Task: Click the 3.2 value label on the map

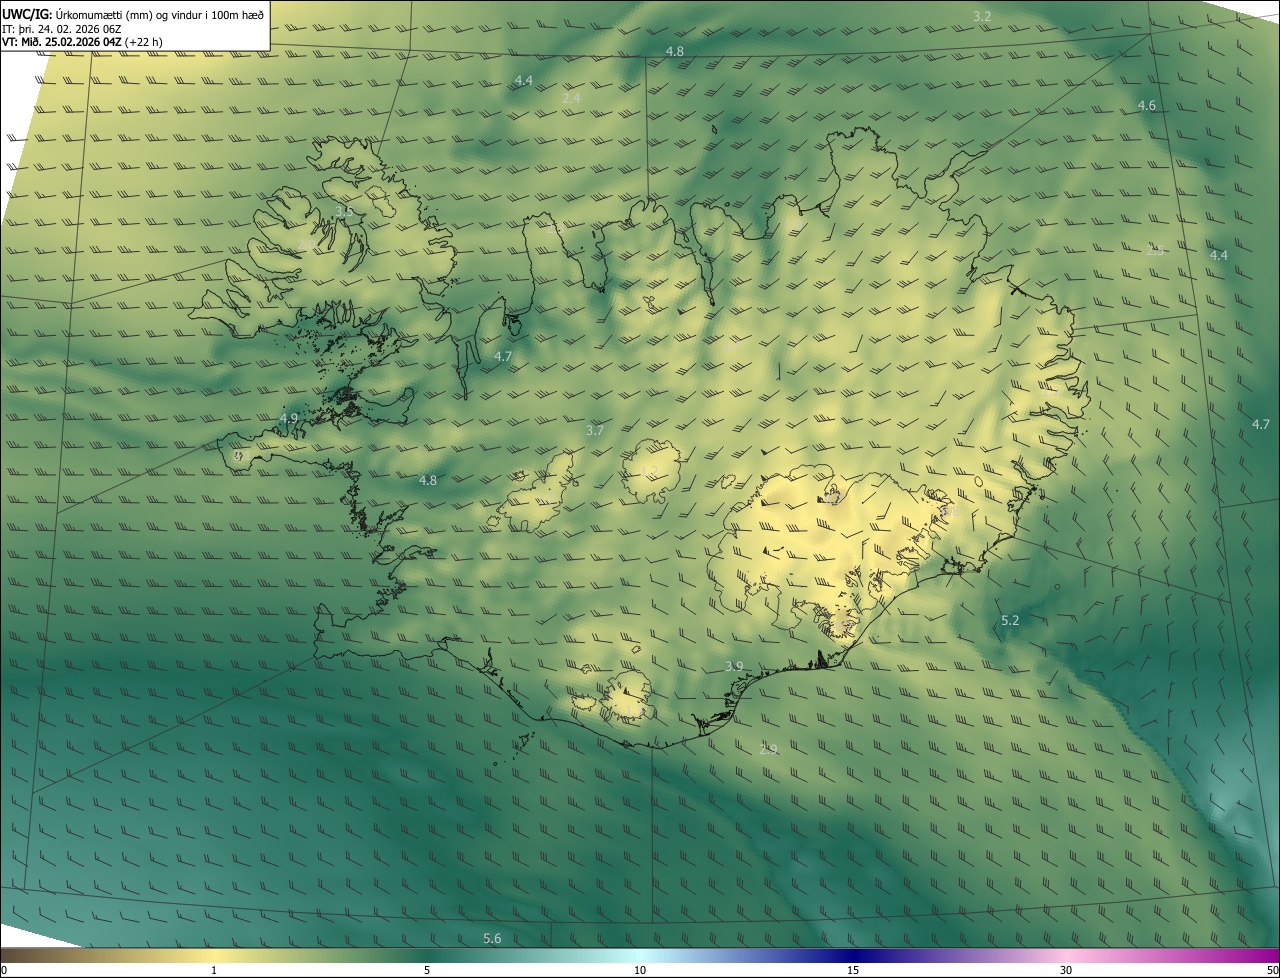Action: [x=982, y=16]
